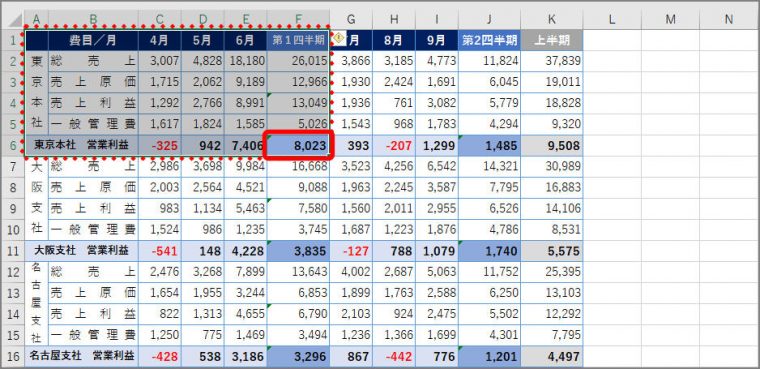Select red value -541 in row 11

click(159, 251)
